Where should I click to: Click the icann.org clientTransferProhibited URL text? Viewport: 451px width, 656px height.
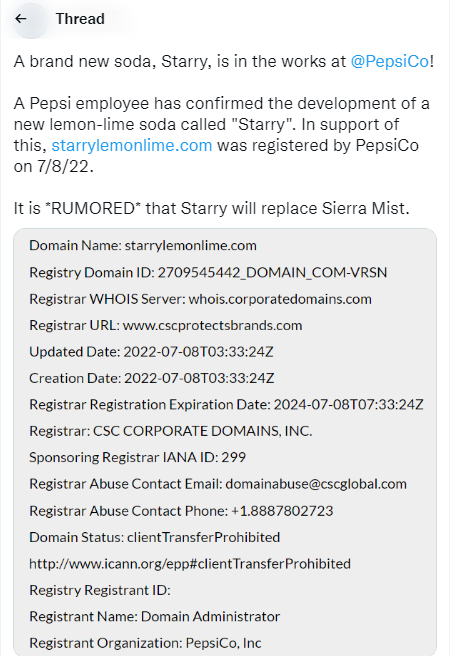(x=190, y=564)
